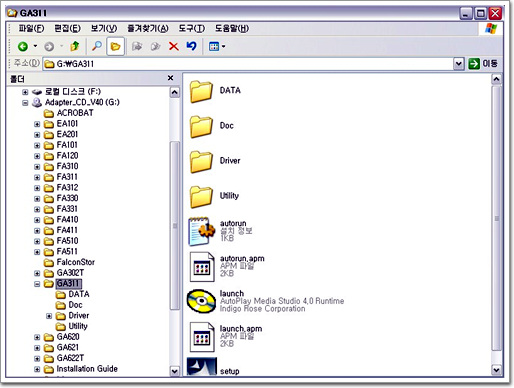Click the G:\GA311 address field

point(248,64)
